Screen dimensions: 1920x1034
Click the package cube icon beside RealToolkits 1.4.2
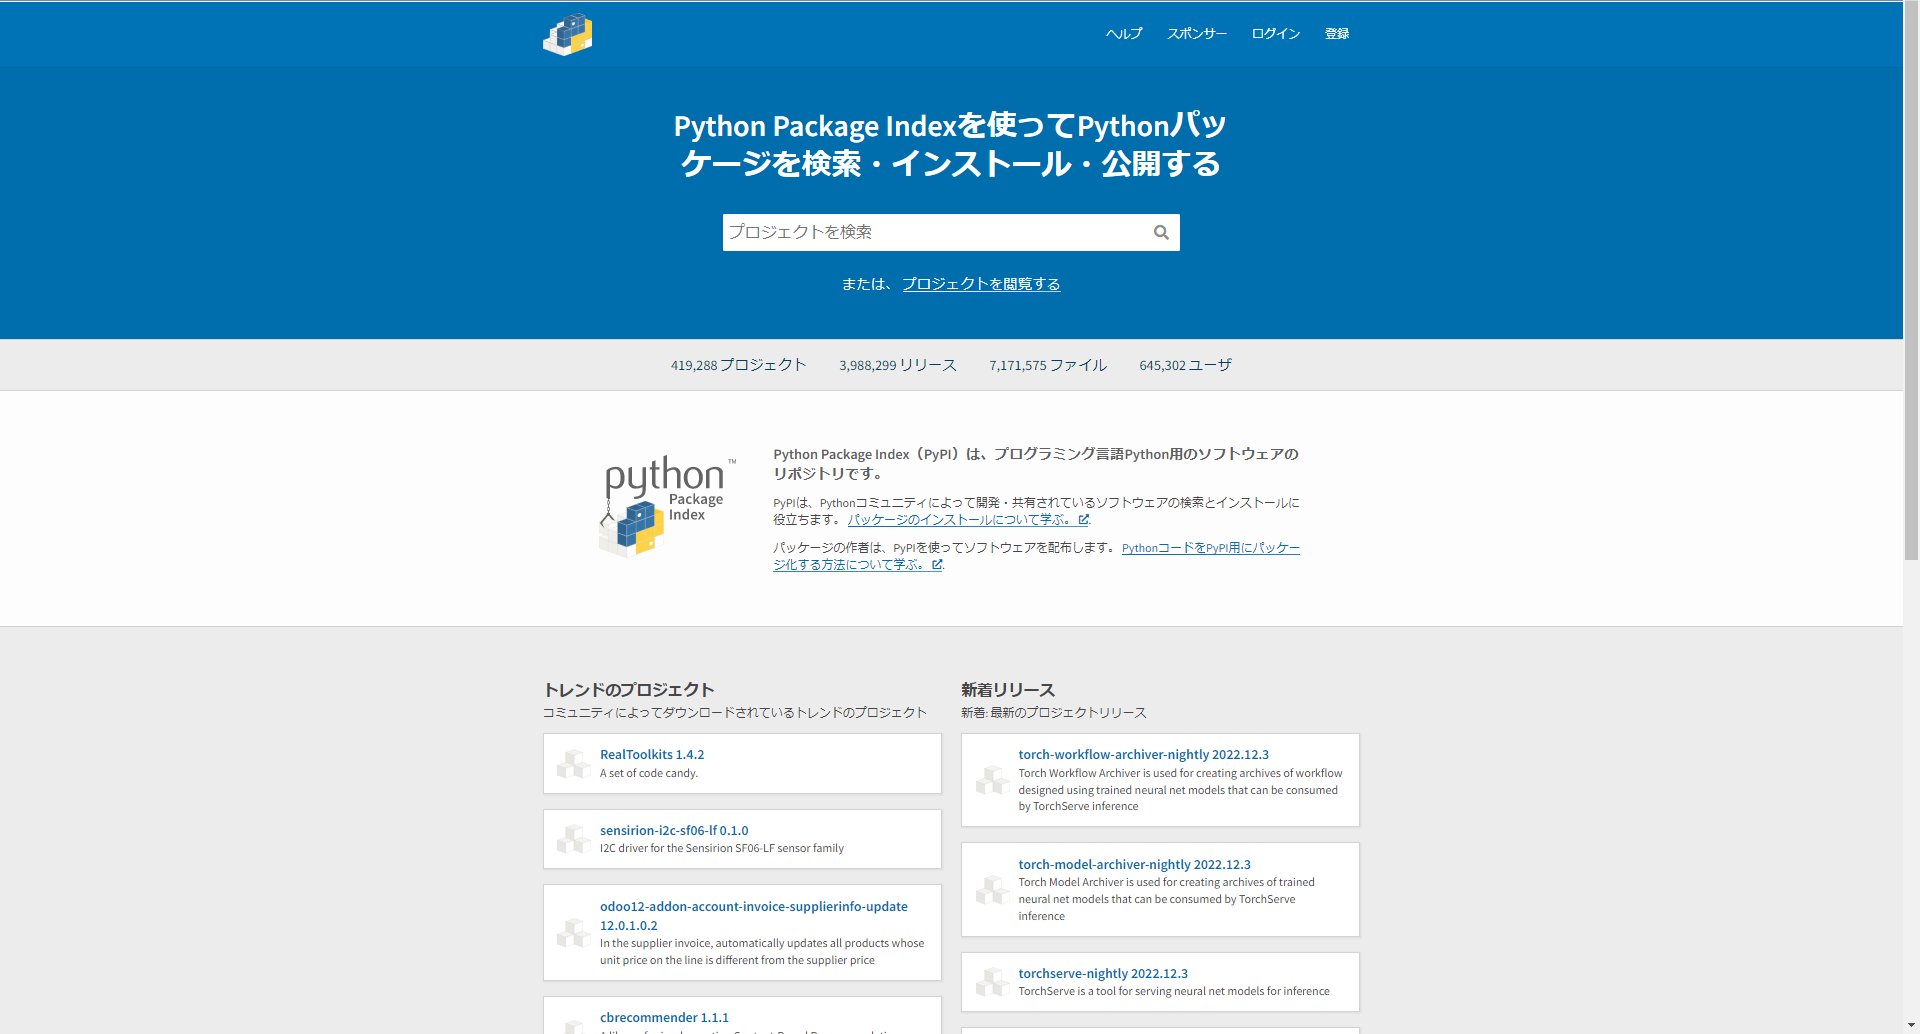[572, 763]
